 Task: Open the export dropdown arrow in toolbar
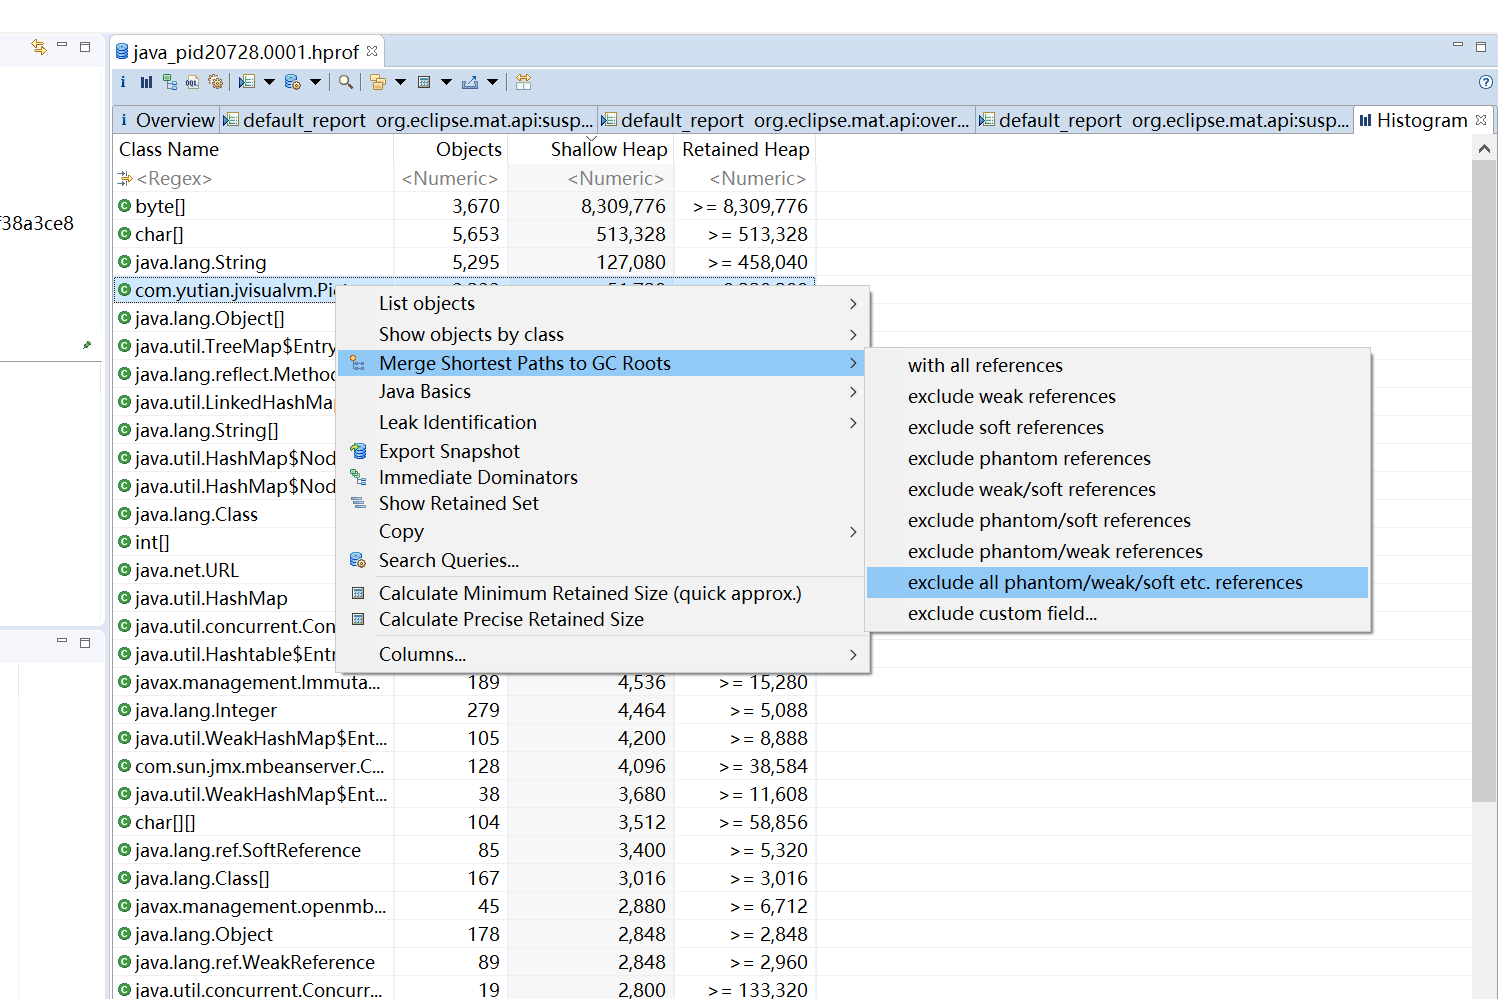tap(492, 82)
